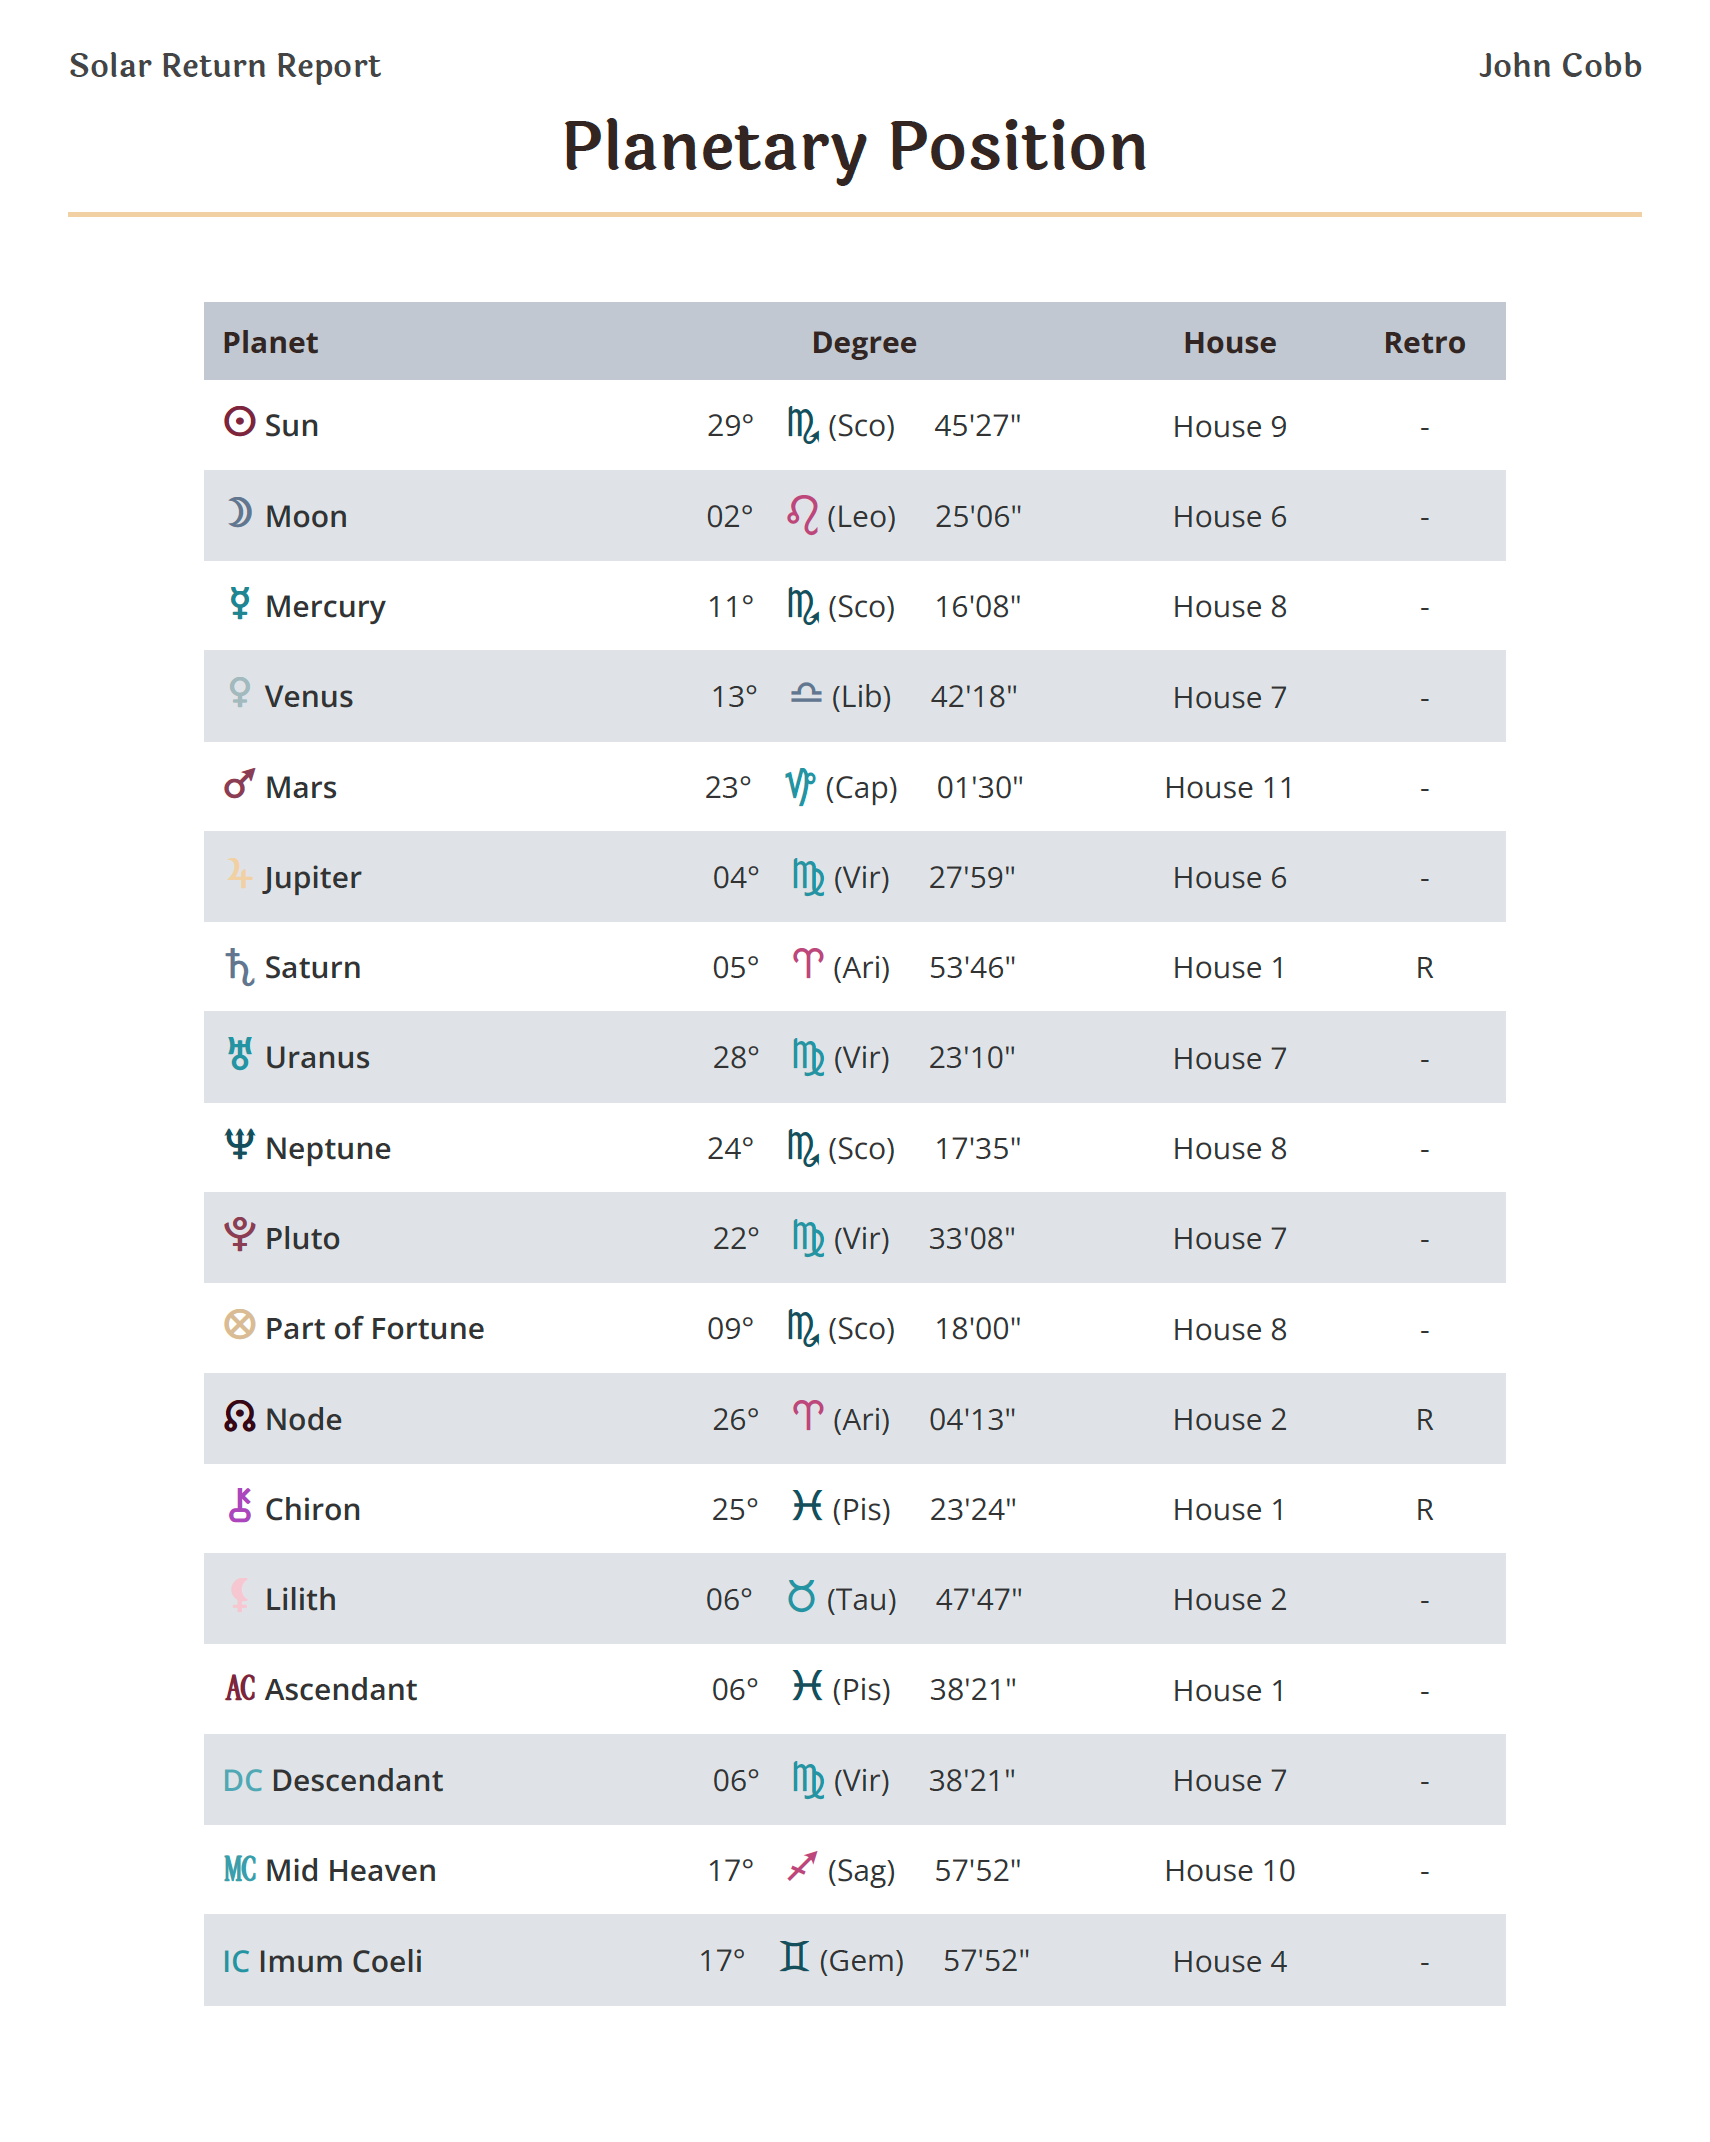Click the Planetary Position title
This screenshot has height=2142, width=1710.
tap(854, 146)
